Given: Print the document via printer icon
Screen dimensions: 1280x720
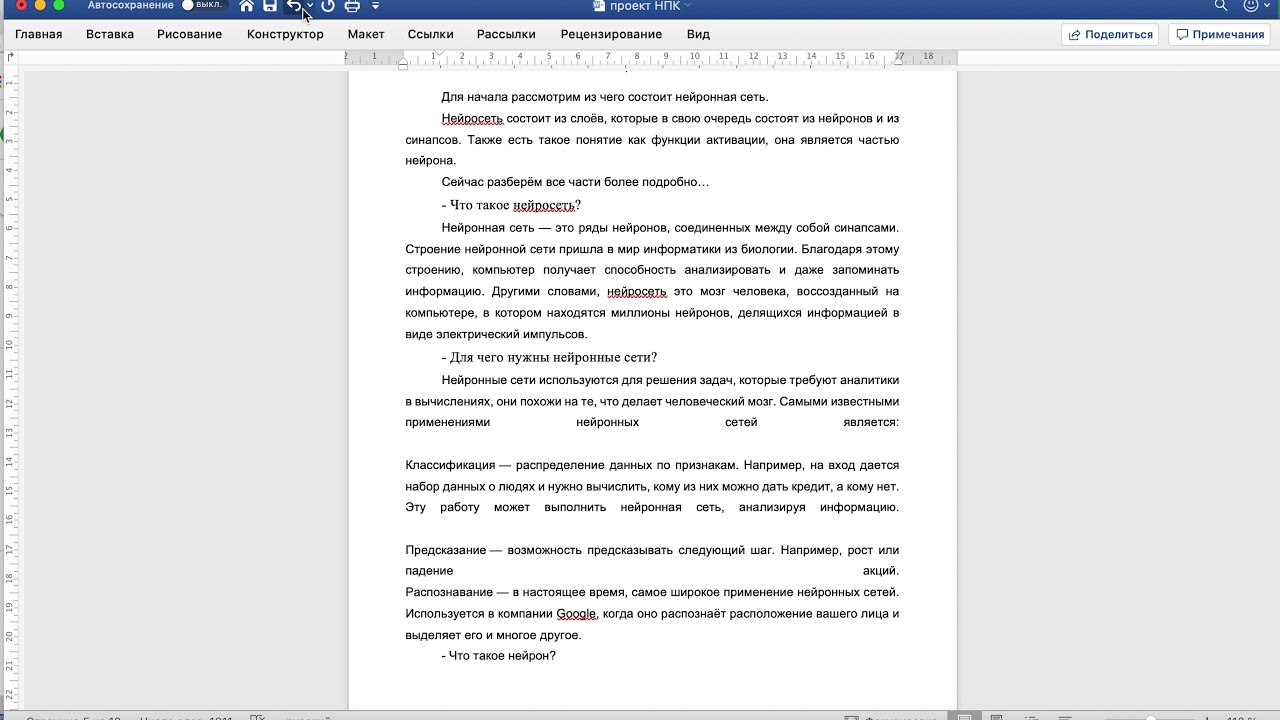Looking at the screenshot, I should [352, 5].
